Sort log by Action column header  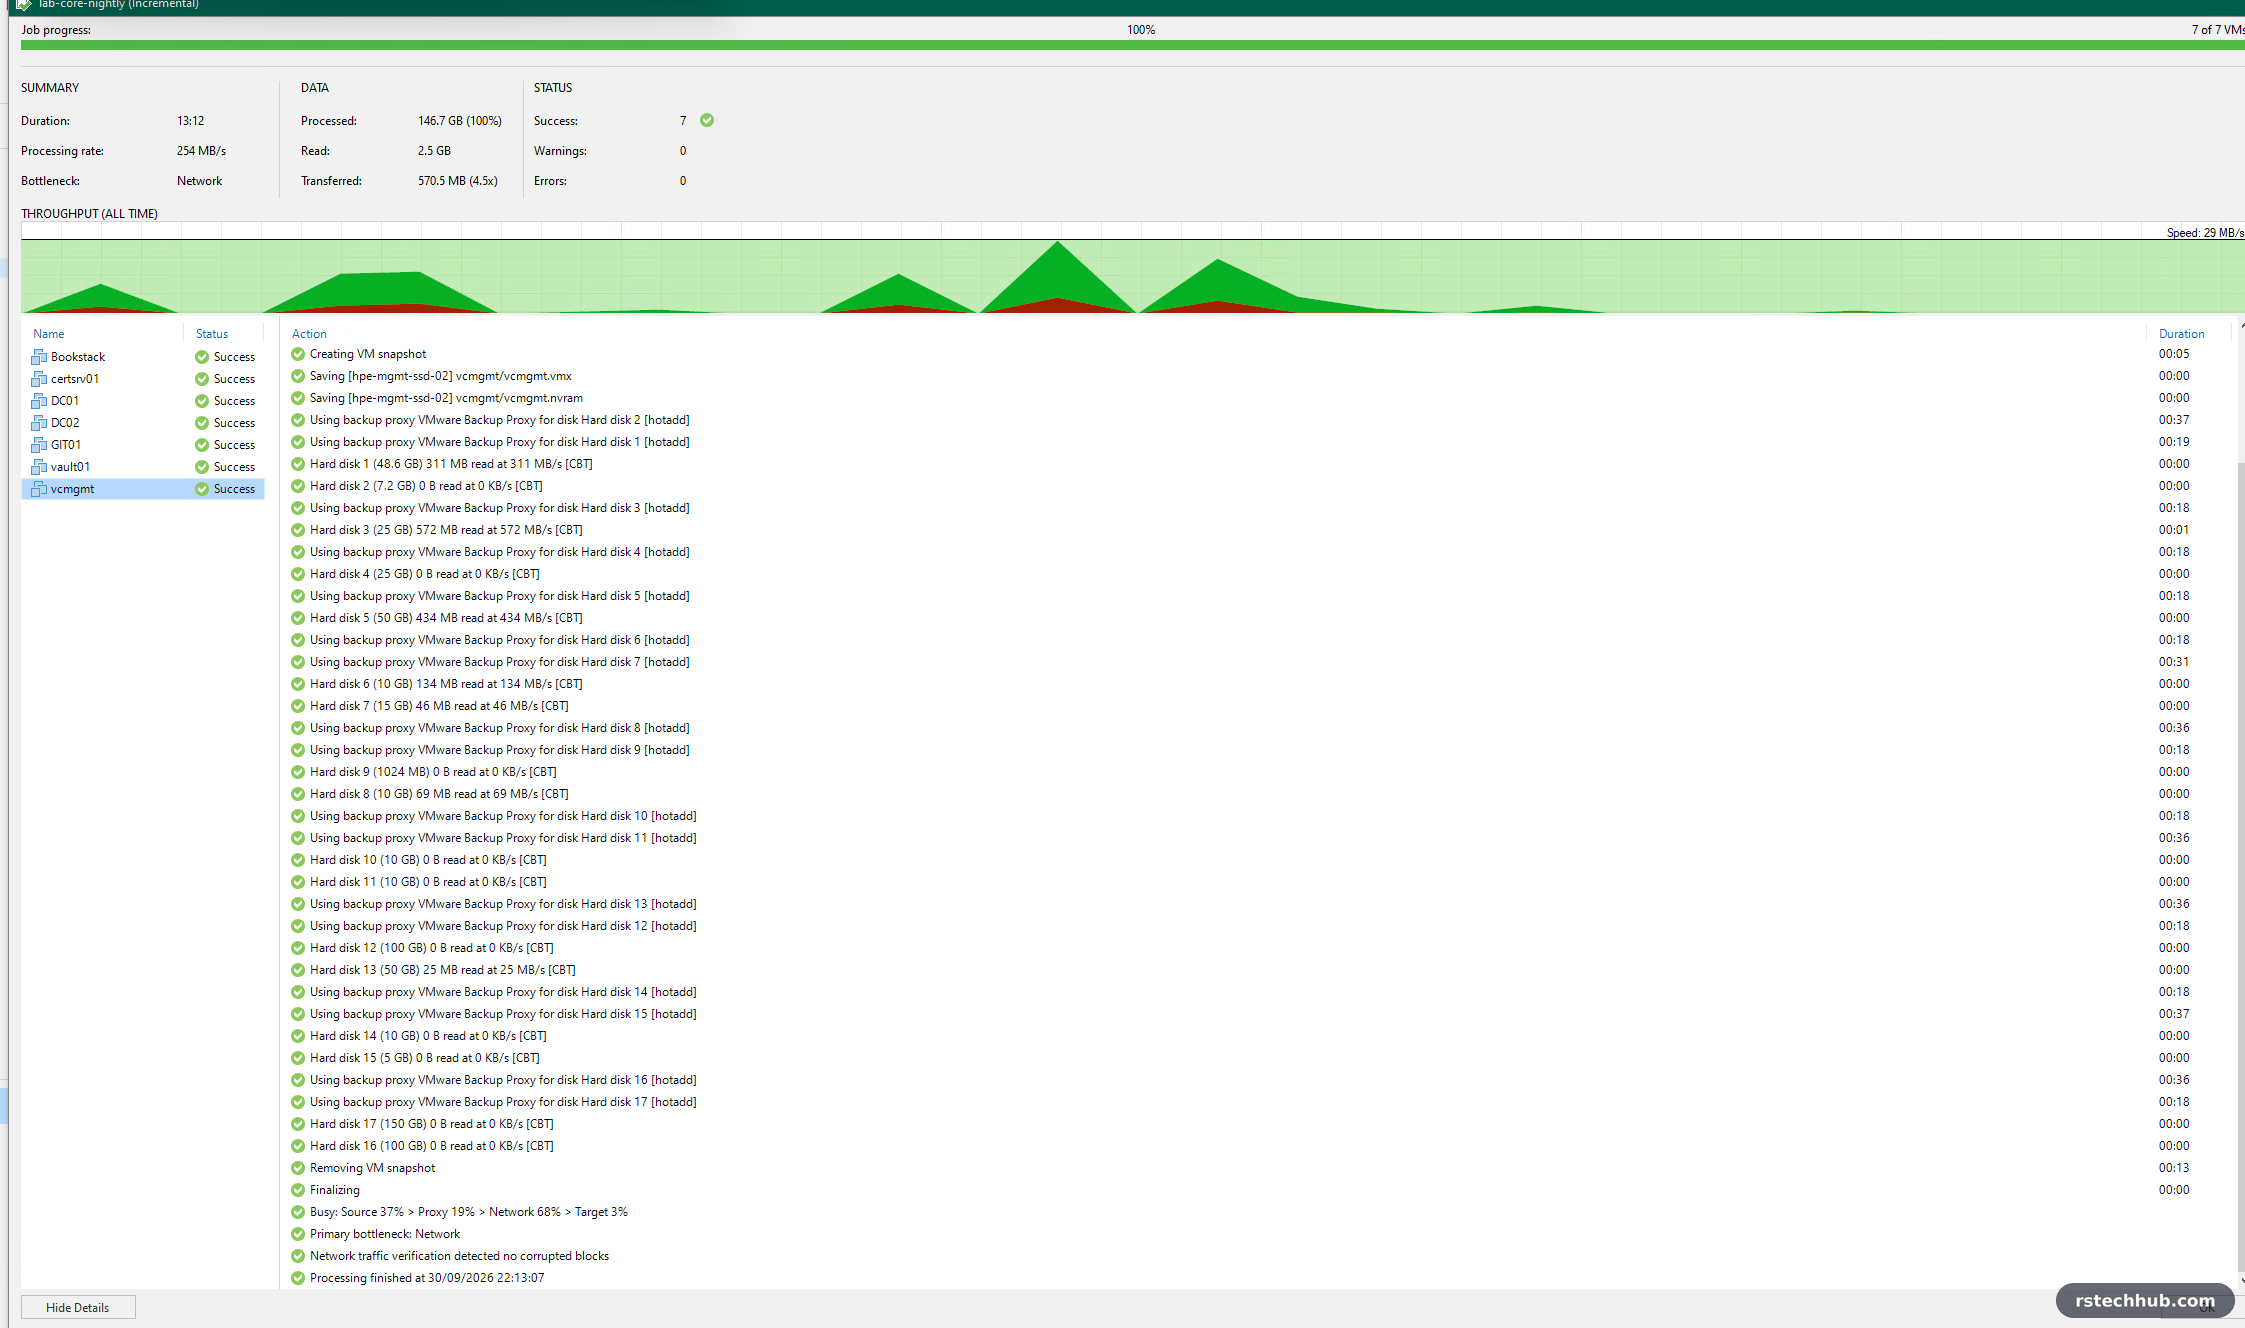point(309,334)
